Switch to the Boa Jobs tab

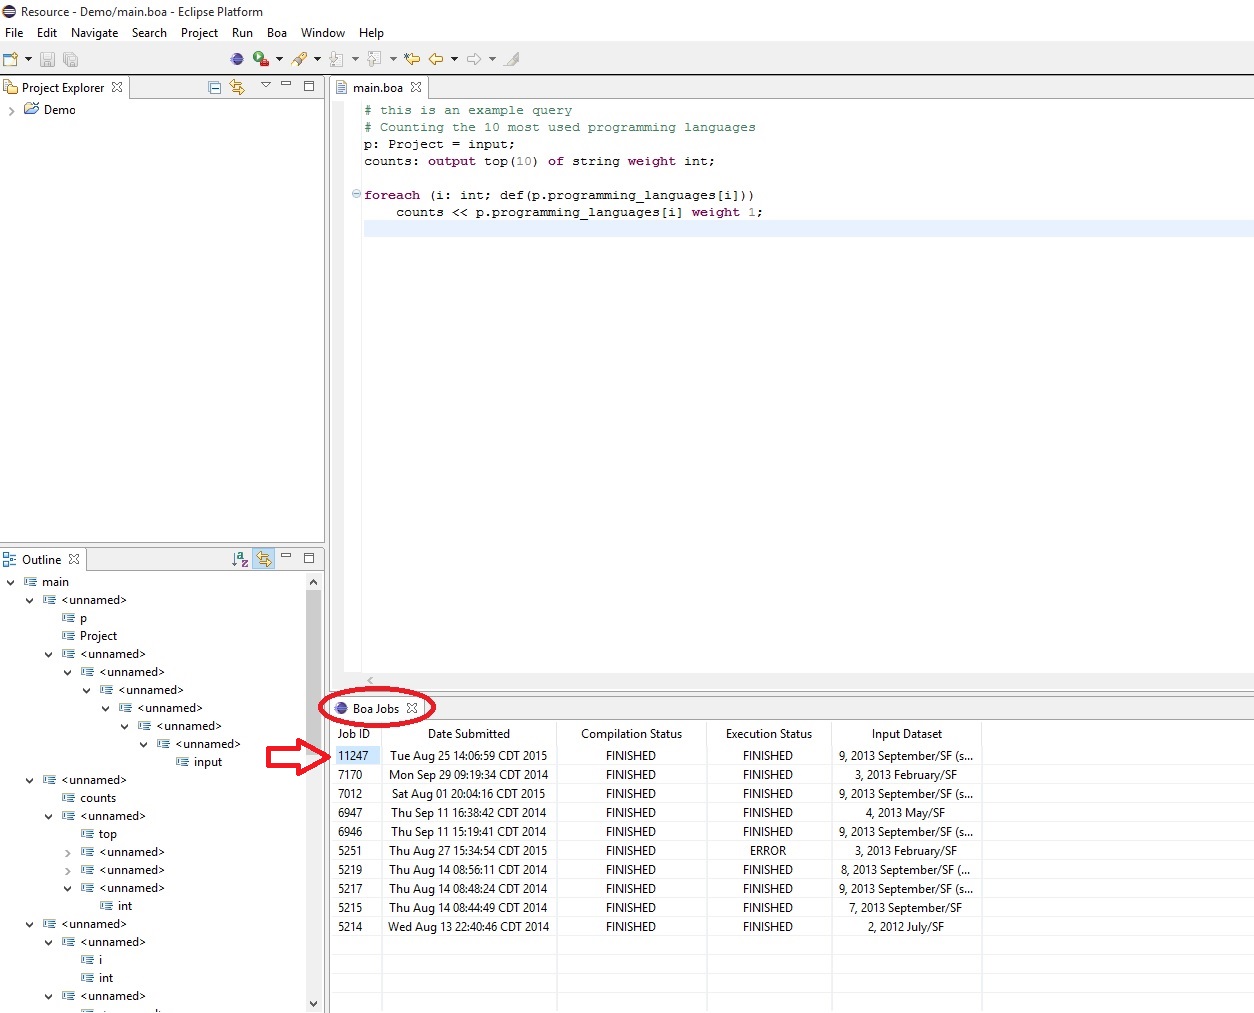[375, 708]
